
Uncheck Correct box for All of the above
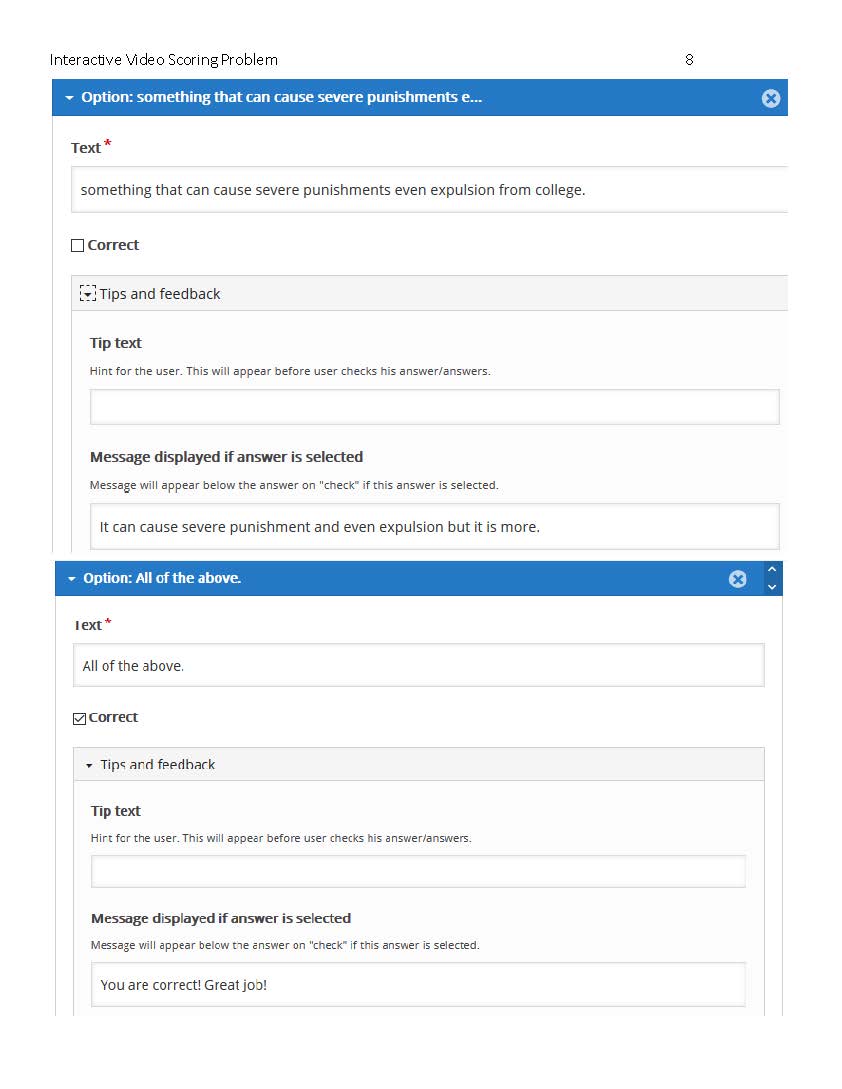click(79, 718)
